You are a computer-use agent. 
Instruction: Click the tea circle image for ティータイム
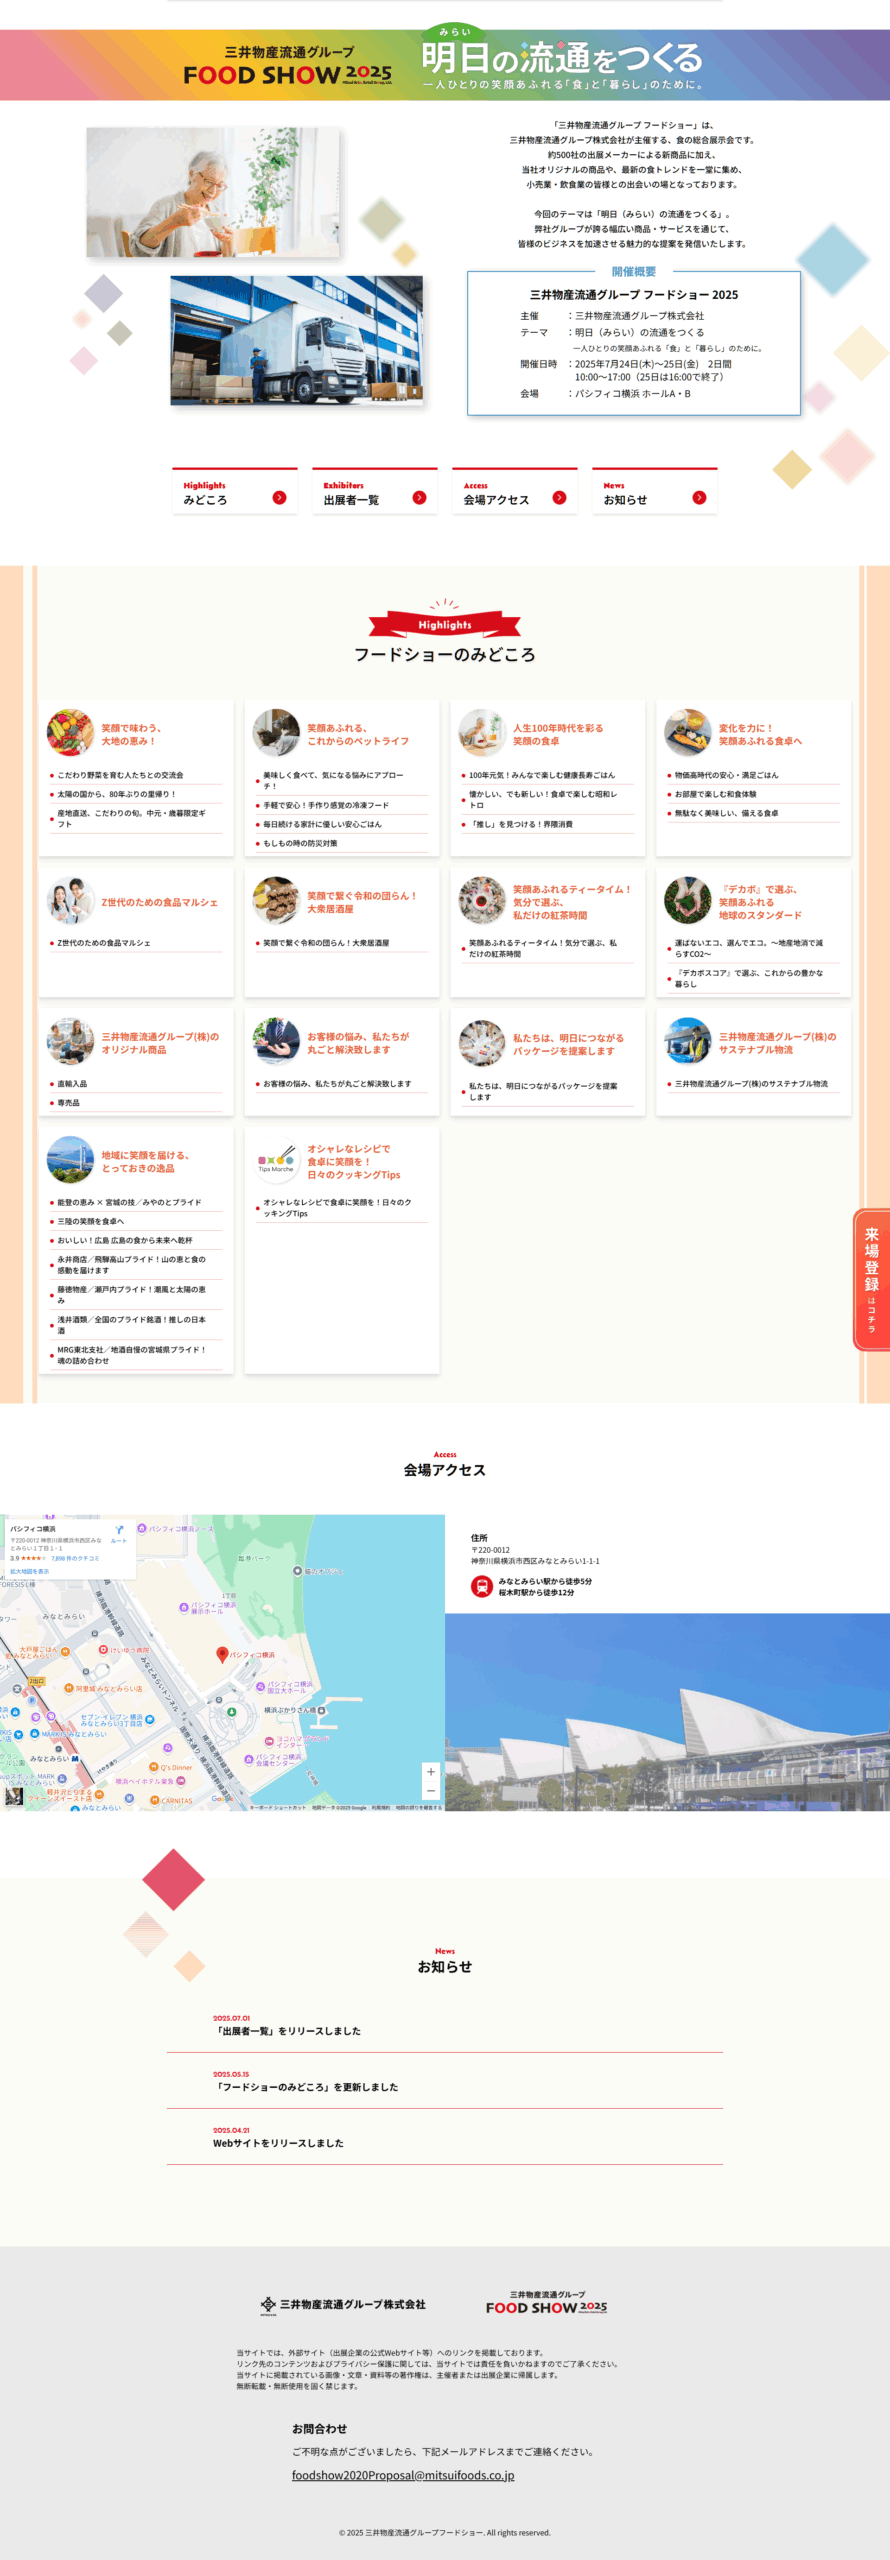482,901
